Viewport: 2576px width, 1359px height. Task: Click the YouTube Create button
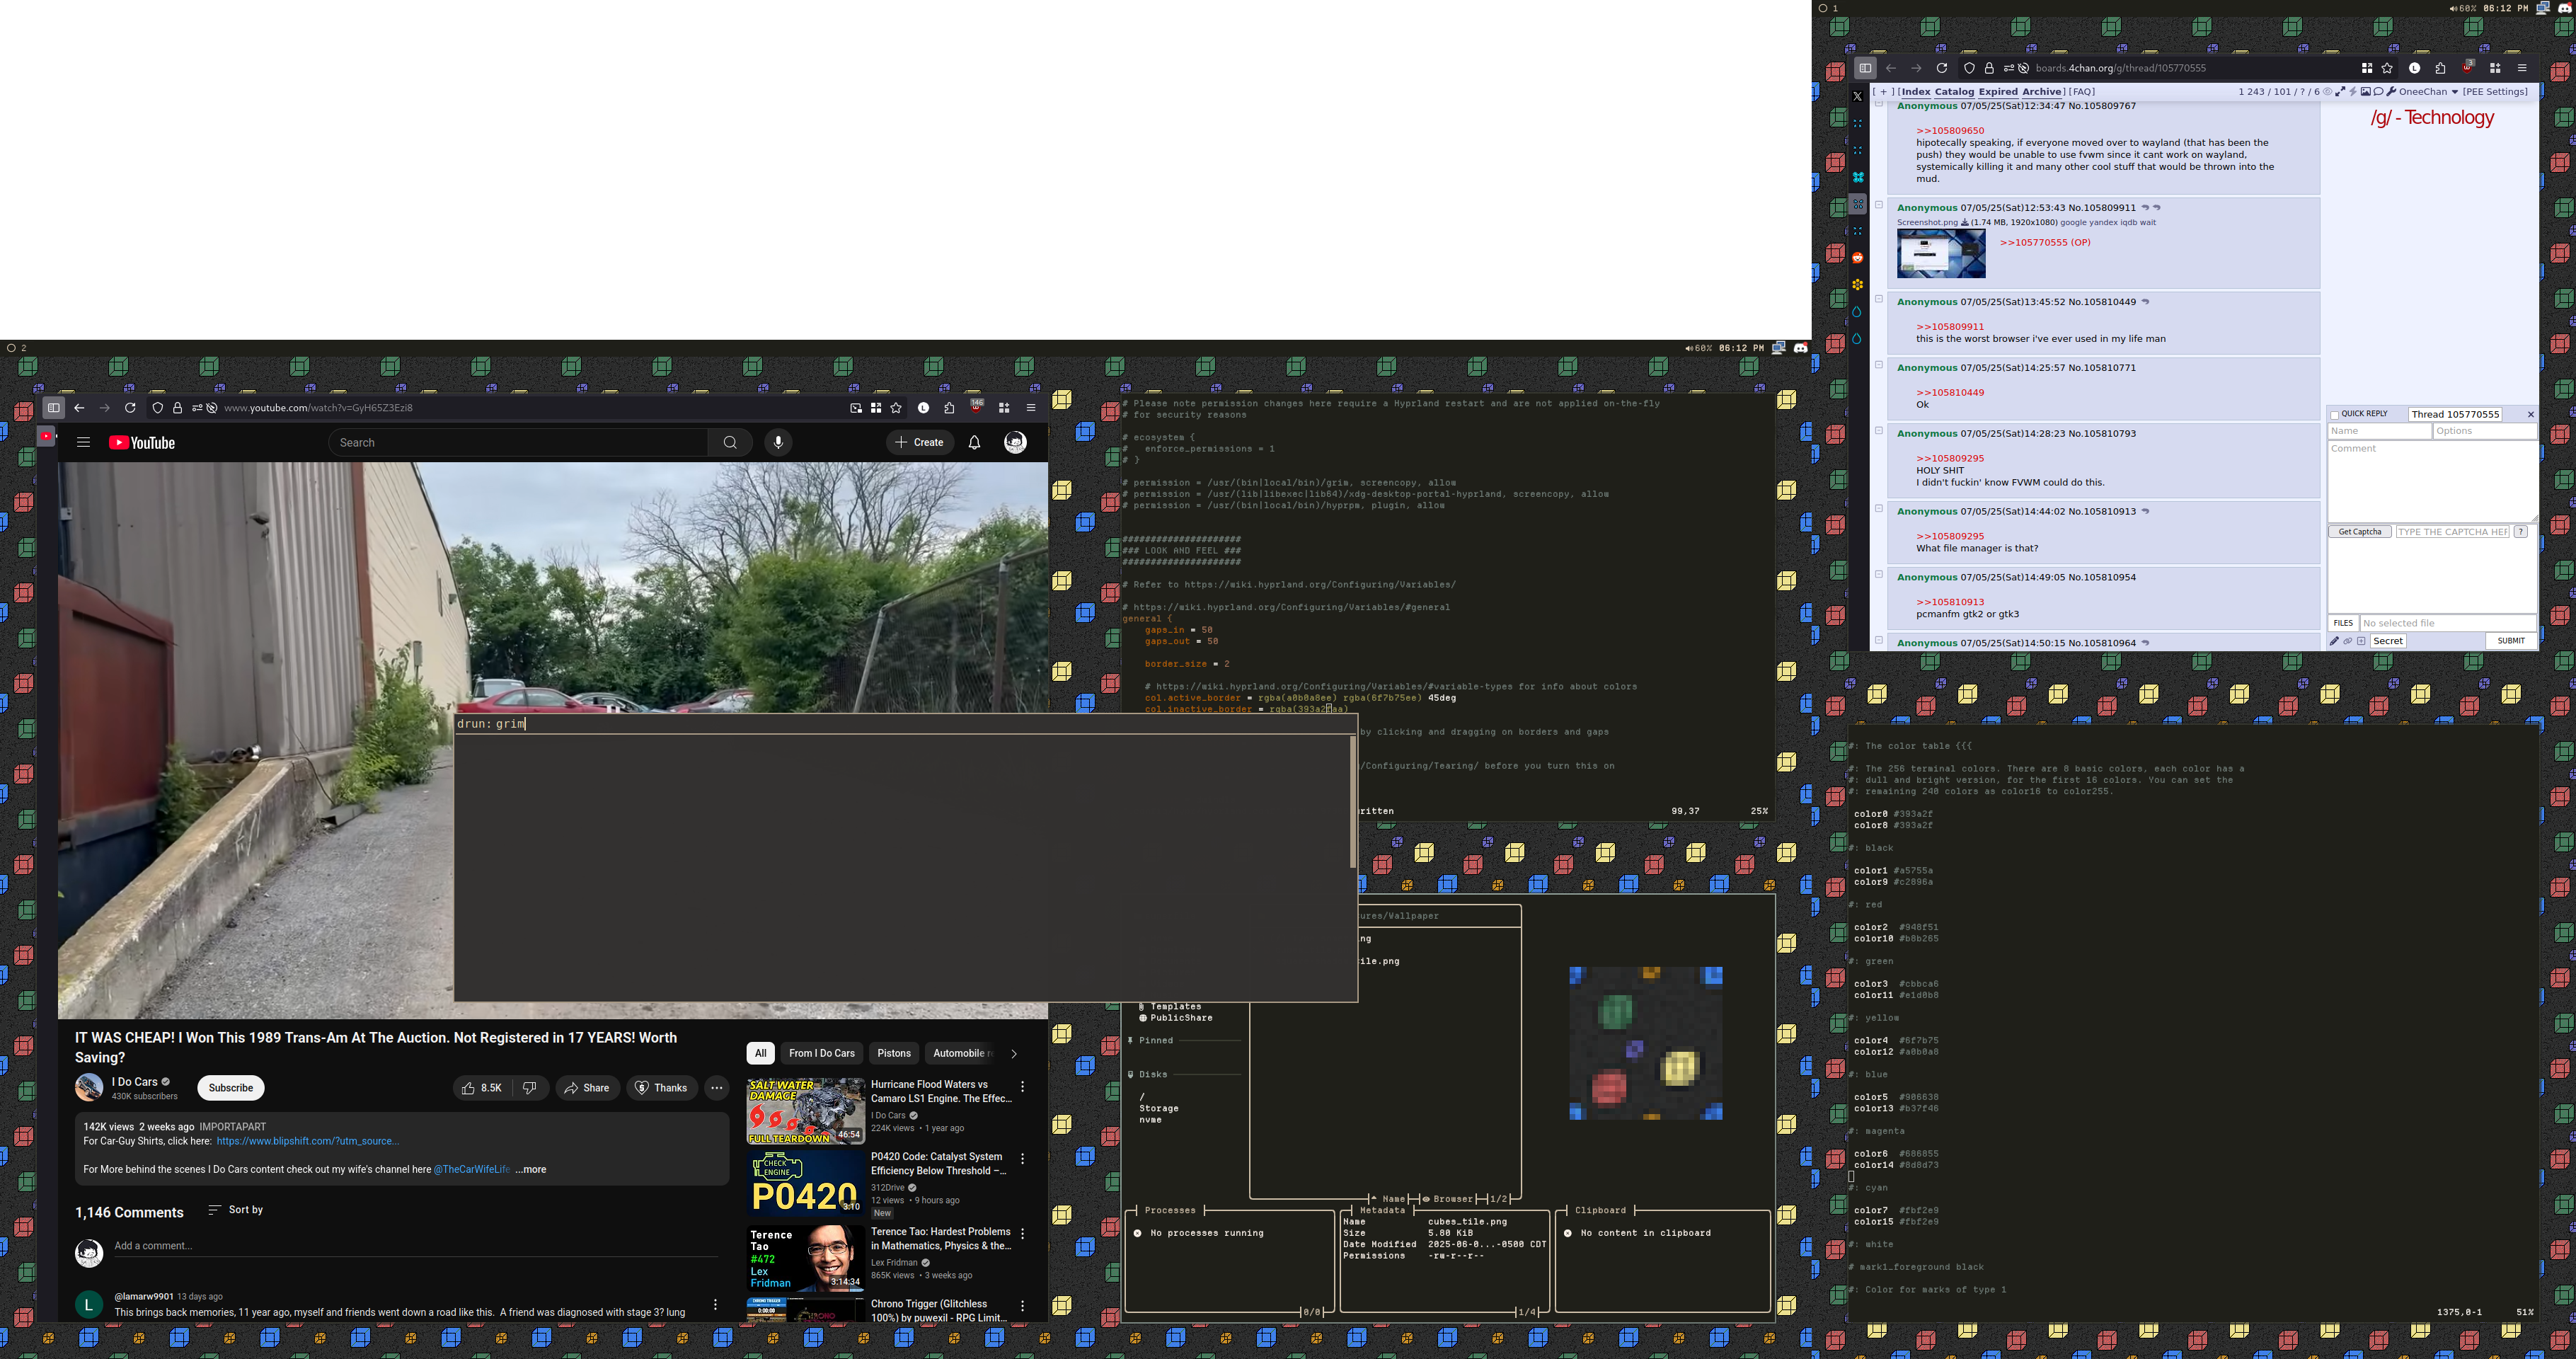tap(919, 442)
